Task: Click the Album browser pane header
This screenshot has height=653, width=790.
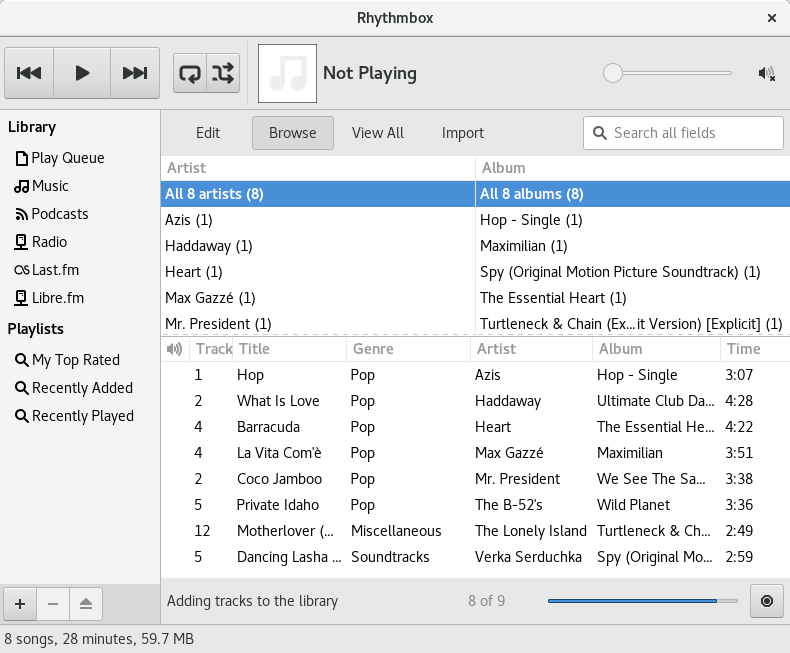Action: pyautogui.click(x=633, y=168)
